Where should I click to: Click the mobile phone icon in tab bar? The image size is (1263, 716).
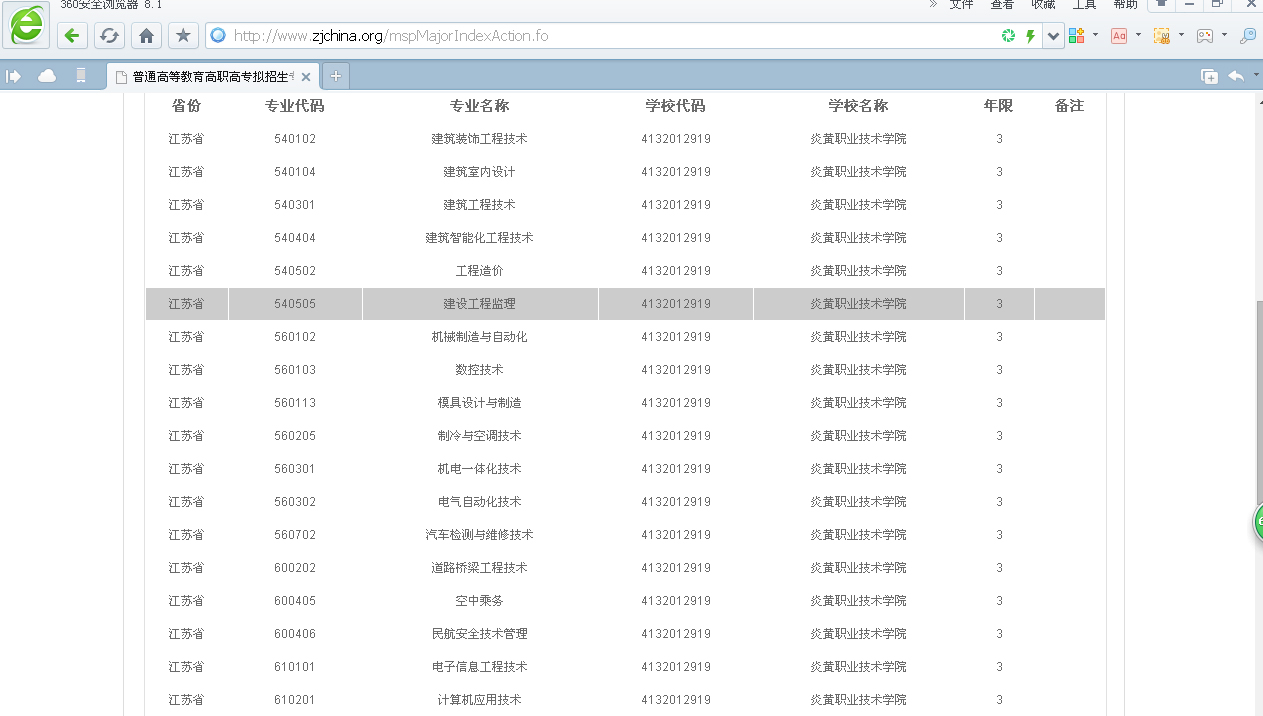click(x=81, y=76)
